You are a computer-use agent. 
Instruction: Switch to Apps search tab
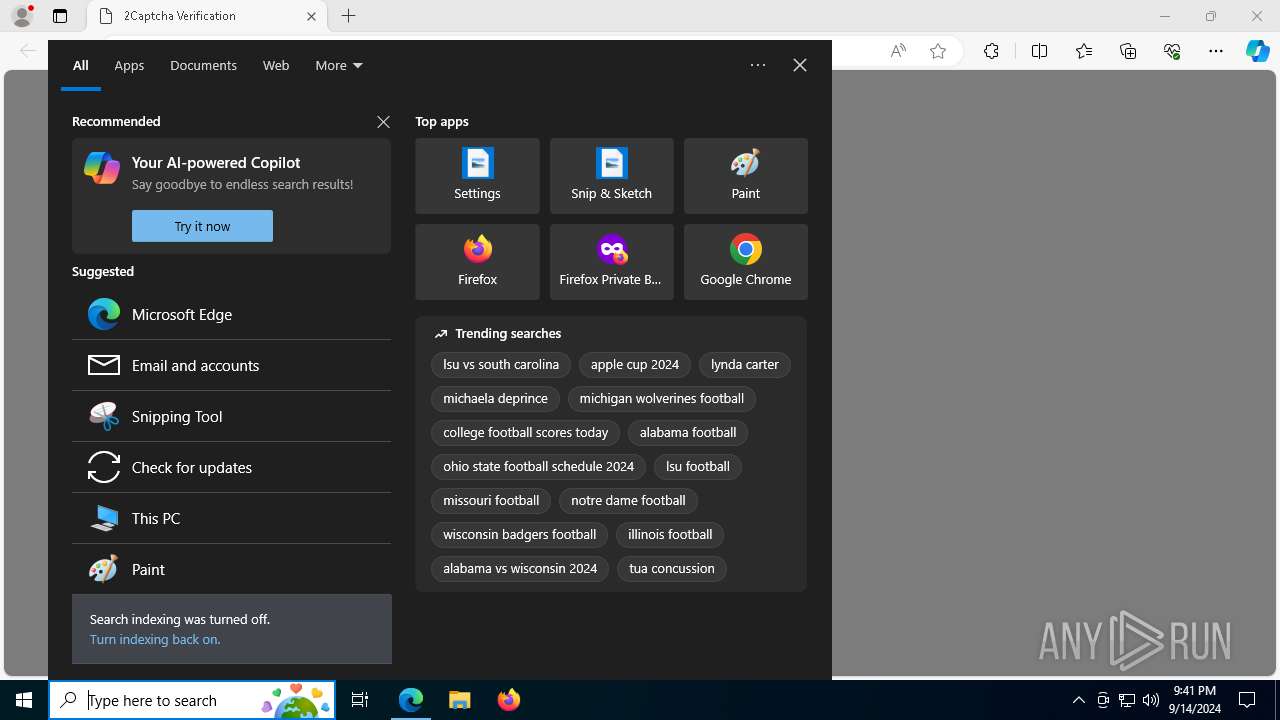pyautogui.click(x=129, y=65)
